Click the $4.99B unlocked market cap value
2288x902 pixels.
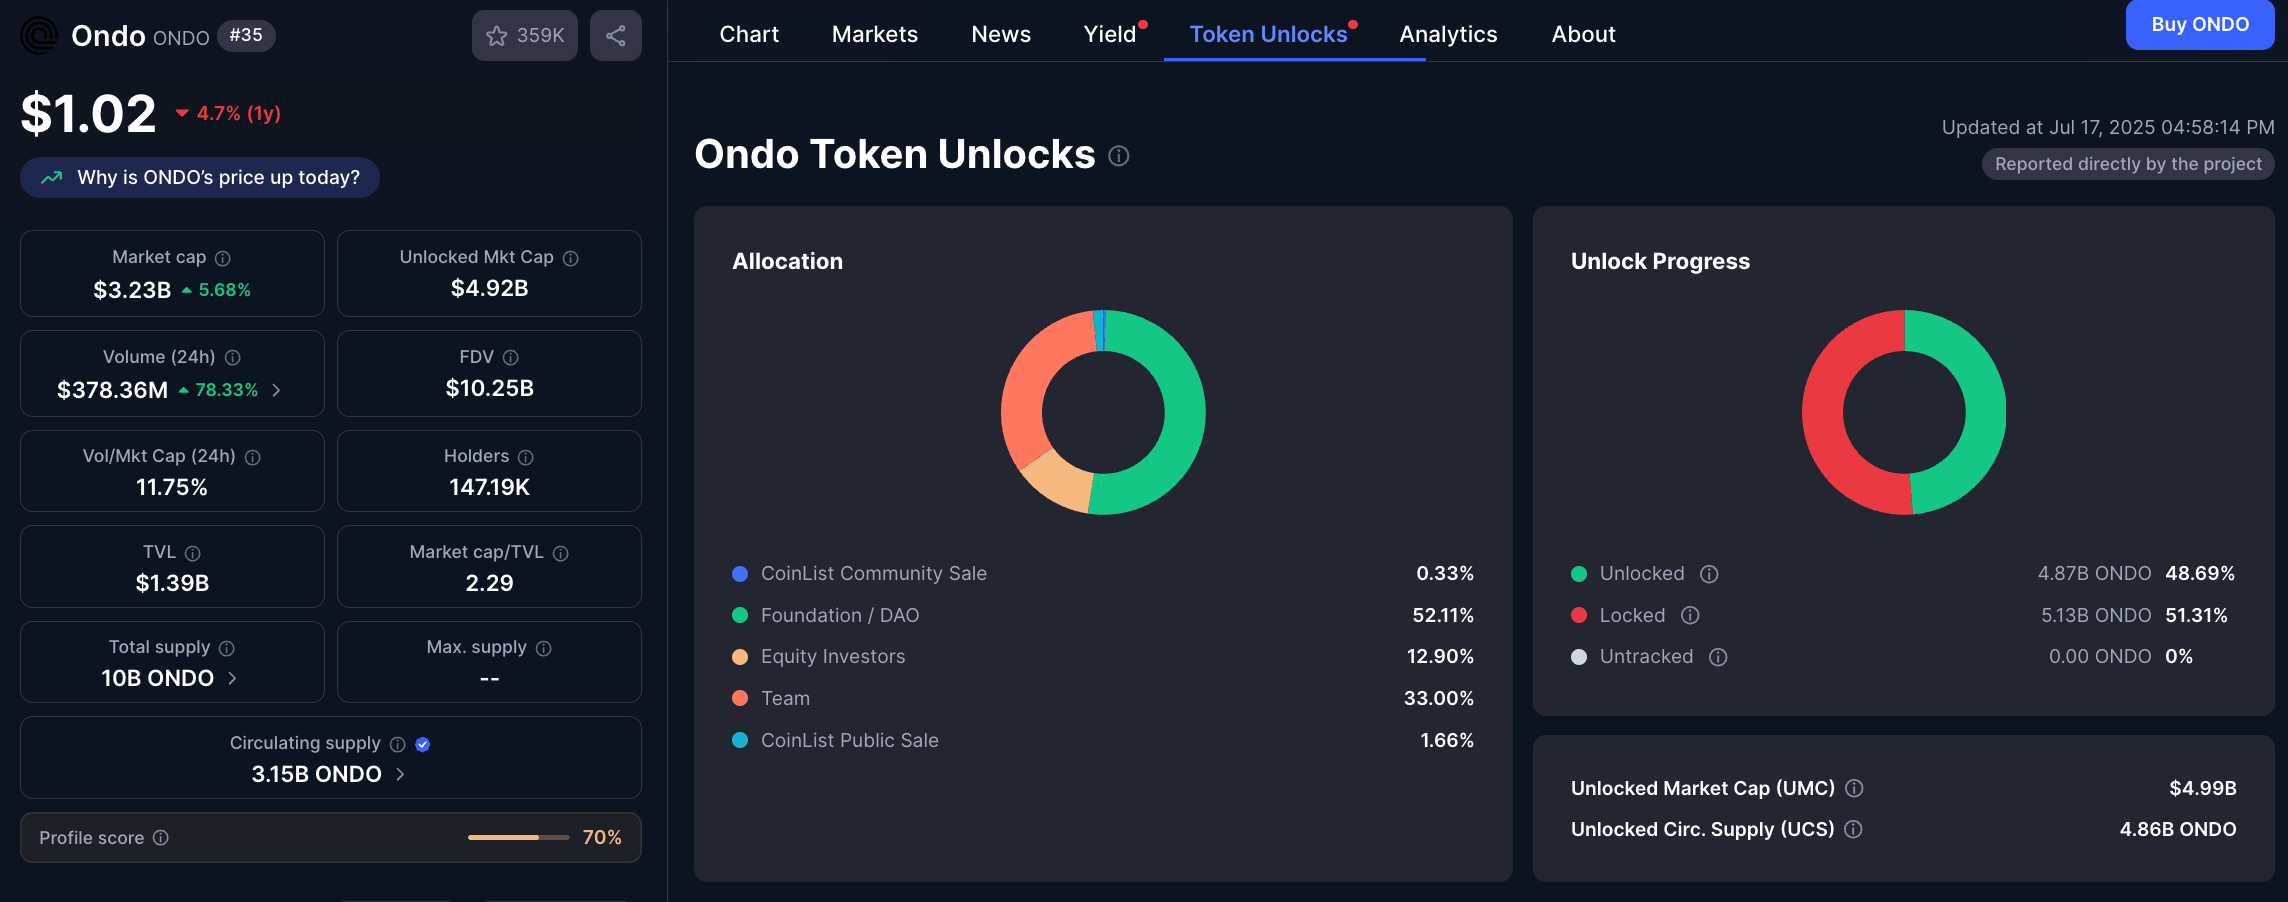2203,788
